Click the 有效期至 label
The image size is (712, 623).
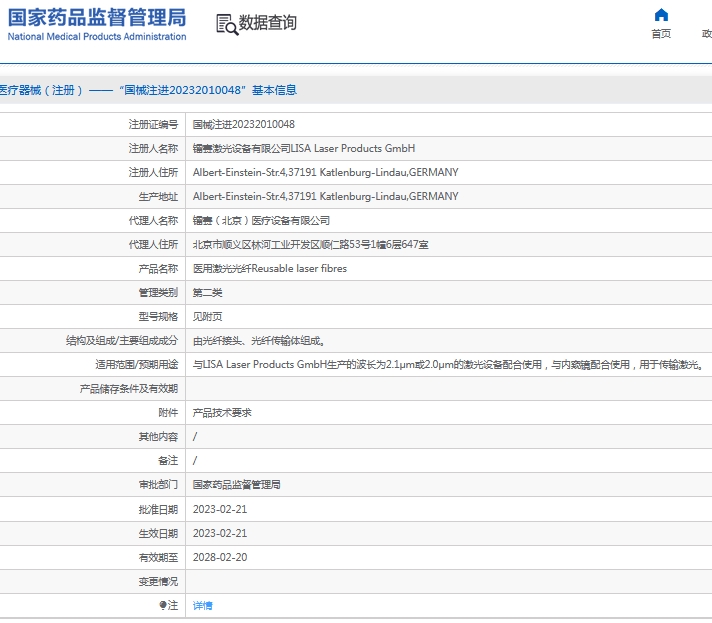(x=158, y=558)
